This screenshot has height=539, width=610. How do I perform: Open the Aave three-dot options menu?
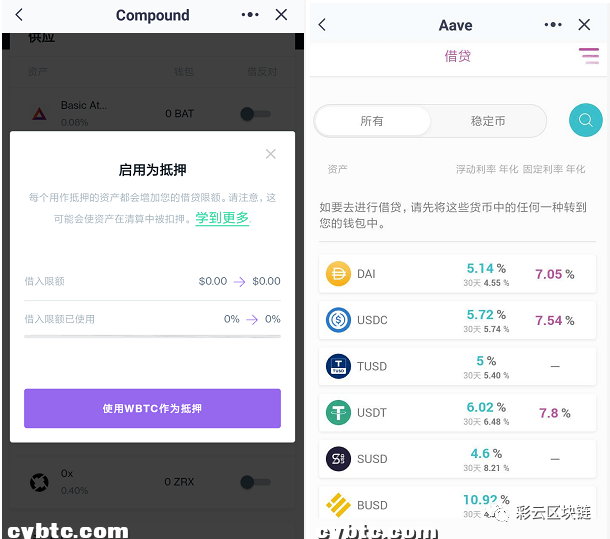(x=553, y=25)
